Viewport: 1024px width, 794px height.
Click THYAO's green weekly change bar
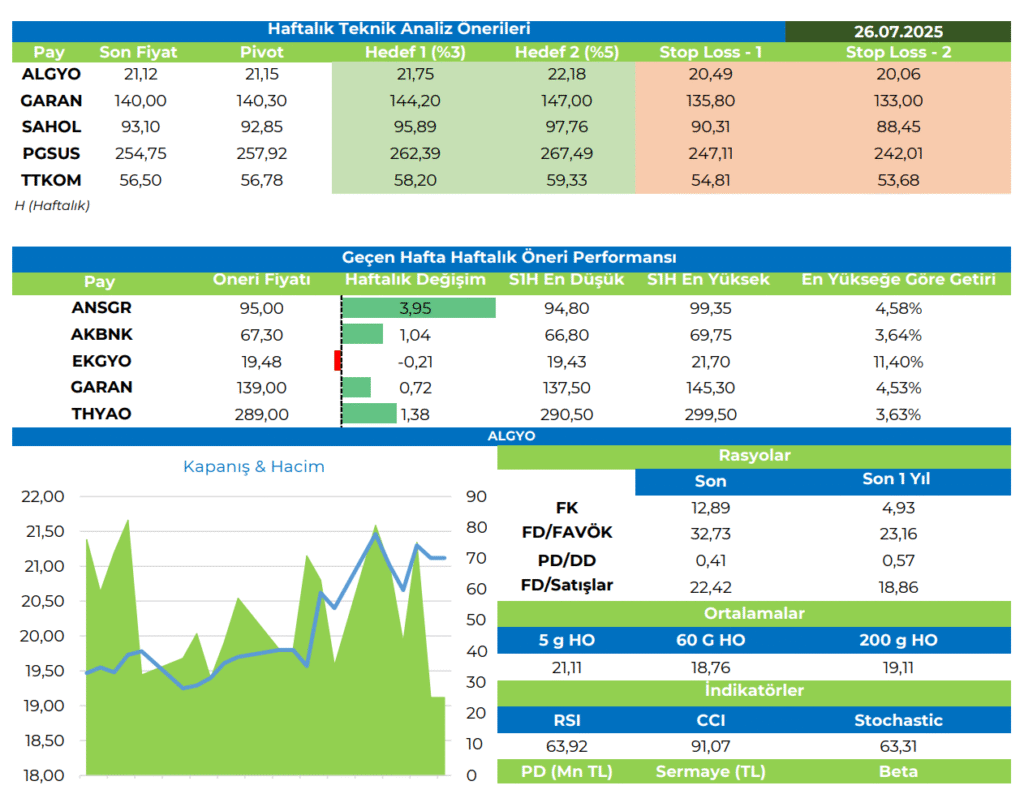point(369,414)
